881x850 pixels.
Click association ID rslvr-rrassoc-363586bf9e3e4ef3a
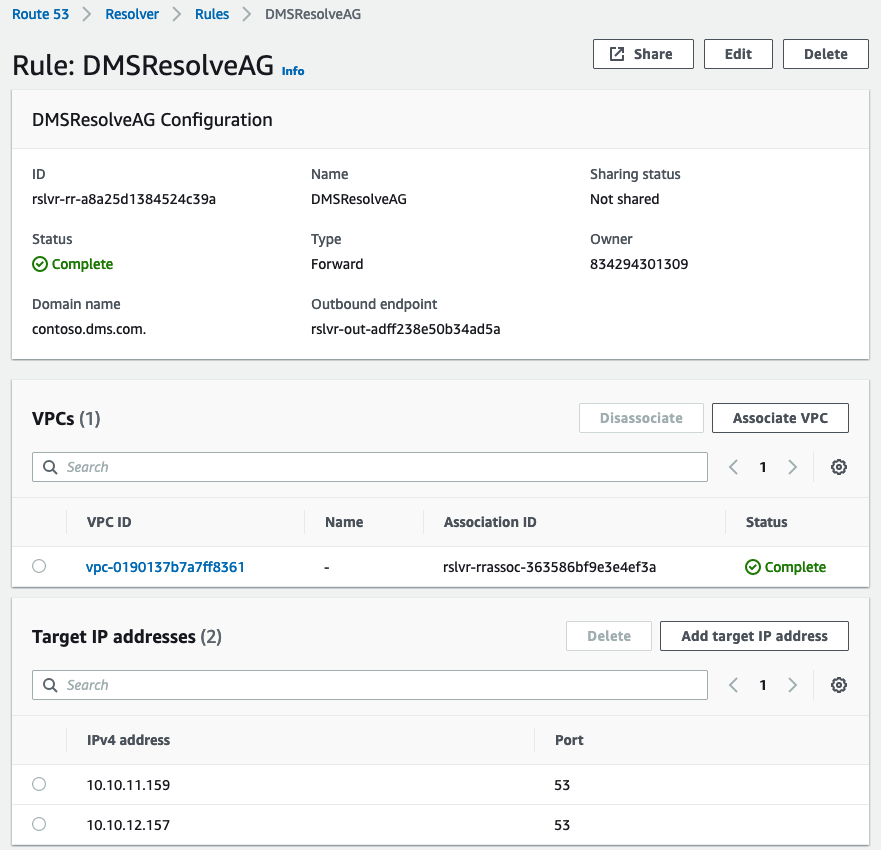tap(550, 567)
